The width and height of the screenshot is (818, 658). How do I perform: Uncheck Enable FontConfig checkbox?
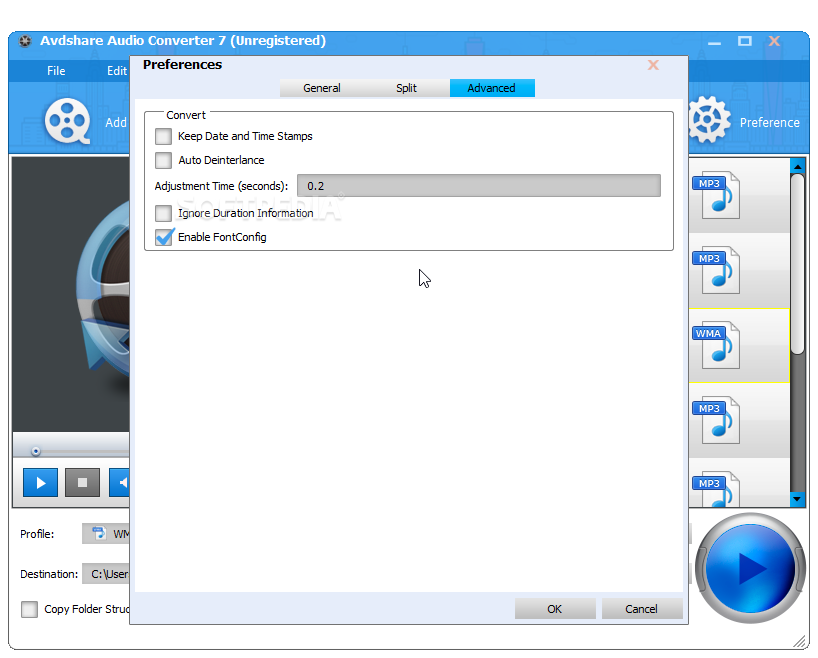tap(164, 237)
